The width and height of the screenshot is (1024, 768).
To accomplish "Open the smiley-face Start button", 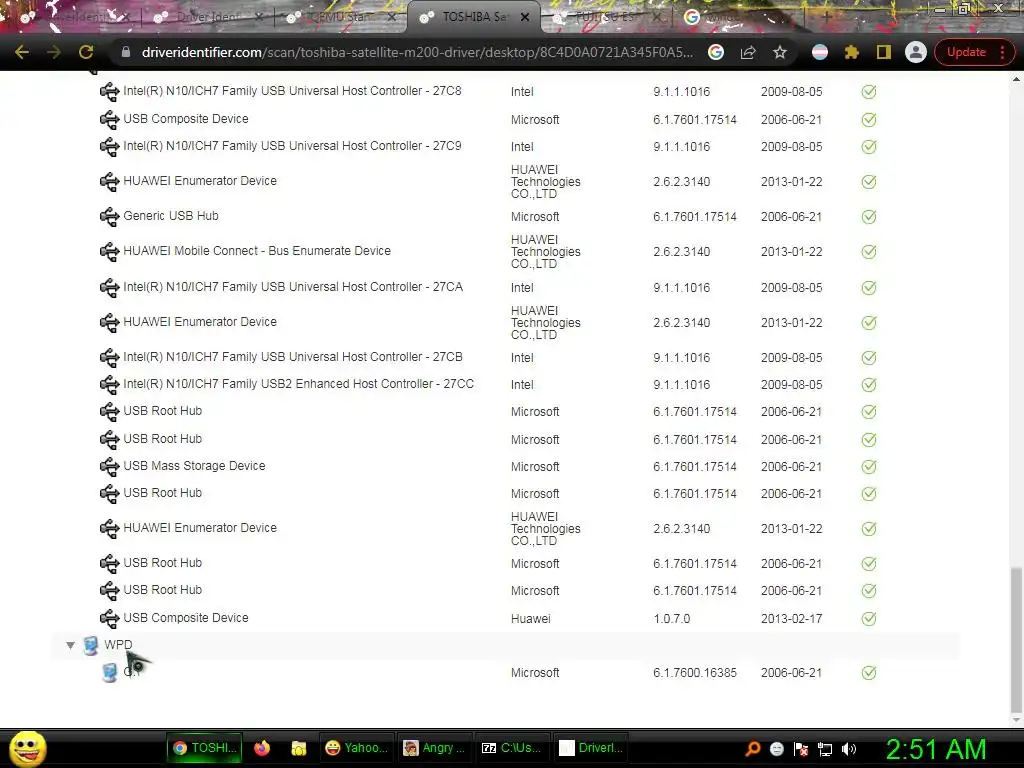I will [x=27, y=749].
